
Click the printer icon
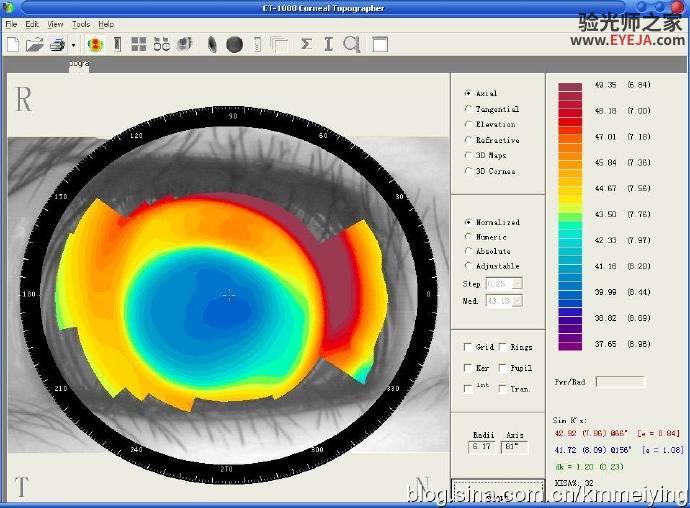point(58,44)
